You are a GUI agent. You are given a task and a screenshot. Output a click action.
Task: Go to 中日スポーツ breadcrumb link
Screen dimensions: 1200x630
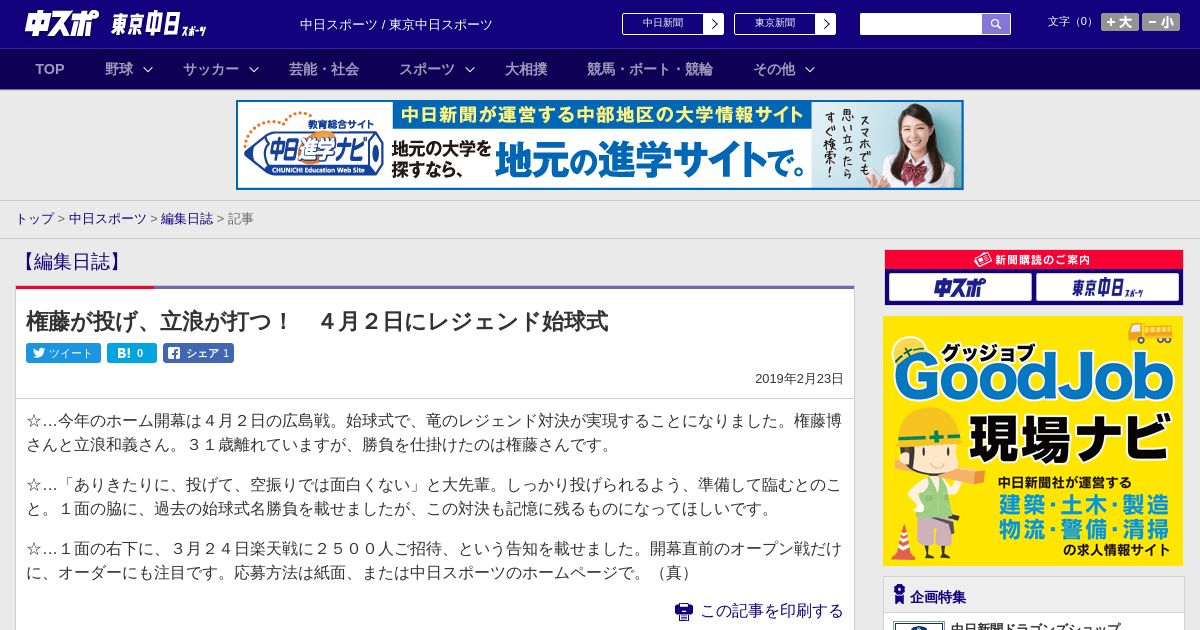click(108, 218)
